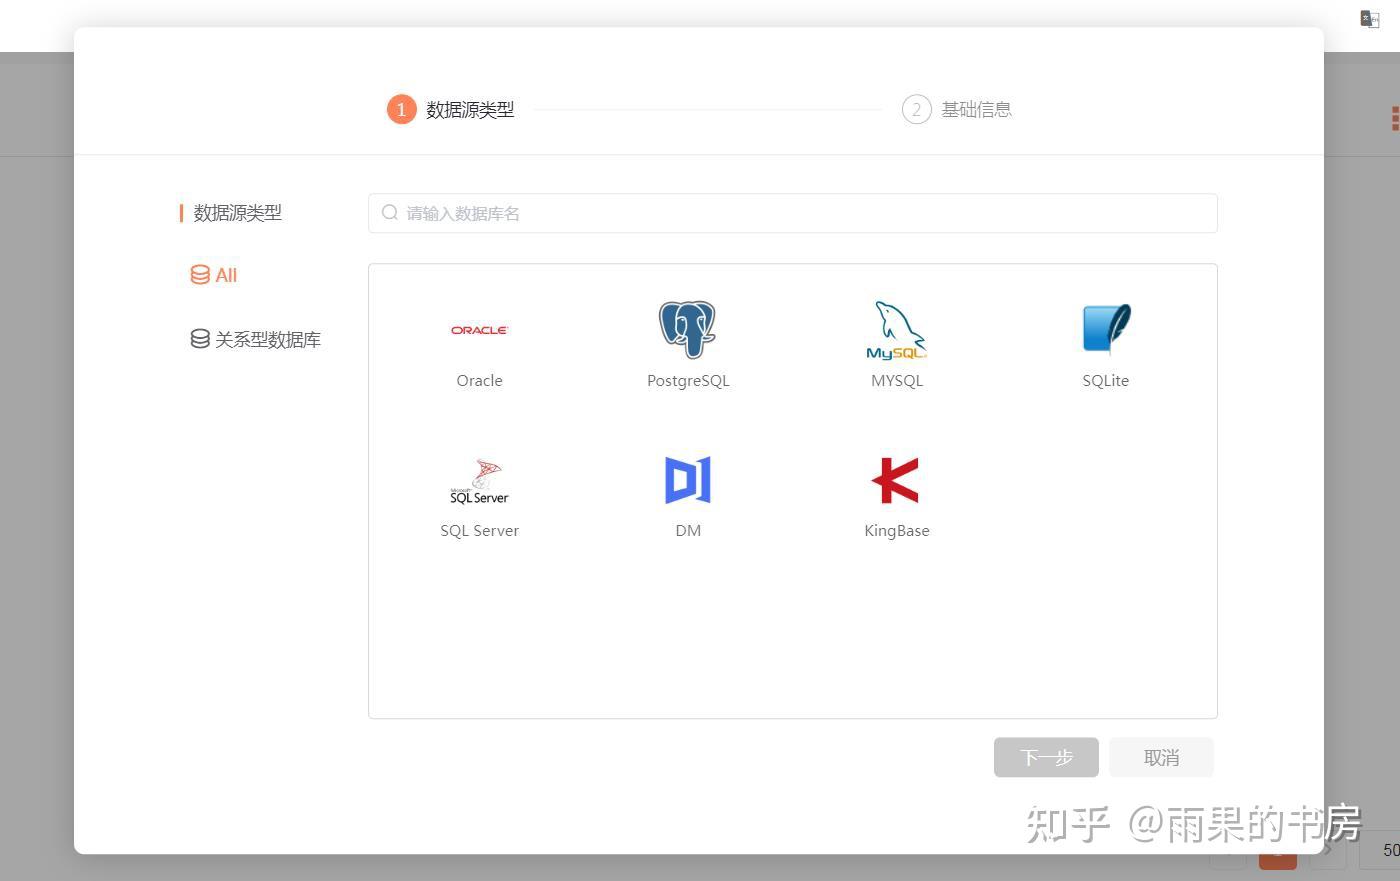Click step 1 数据源类型 indicator
1400x881 pixels.
click(451, 110)
